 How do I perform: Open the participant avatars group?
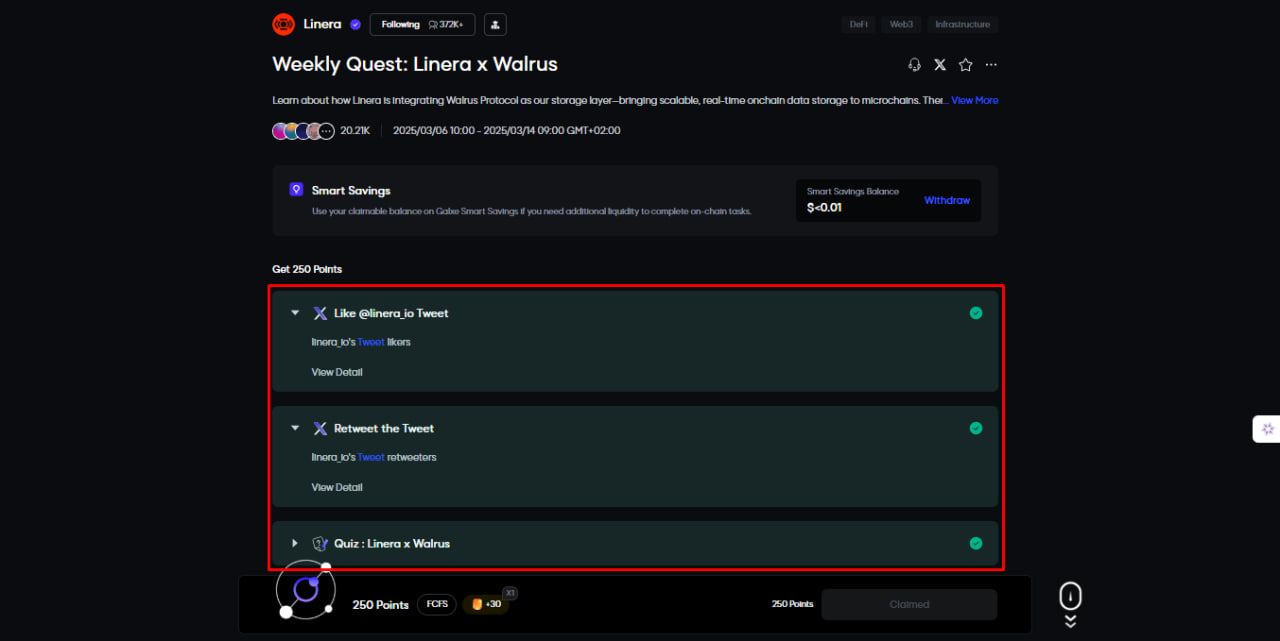click(x=303, y=130)
